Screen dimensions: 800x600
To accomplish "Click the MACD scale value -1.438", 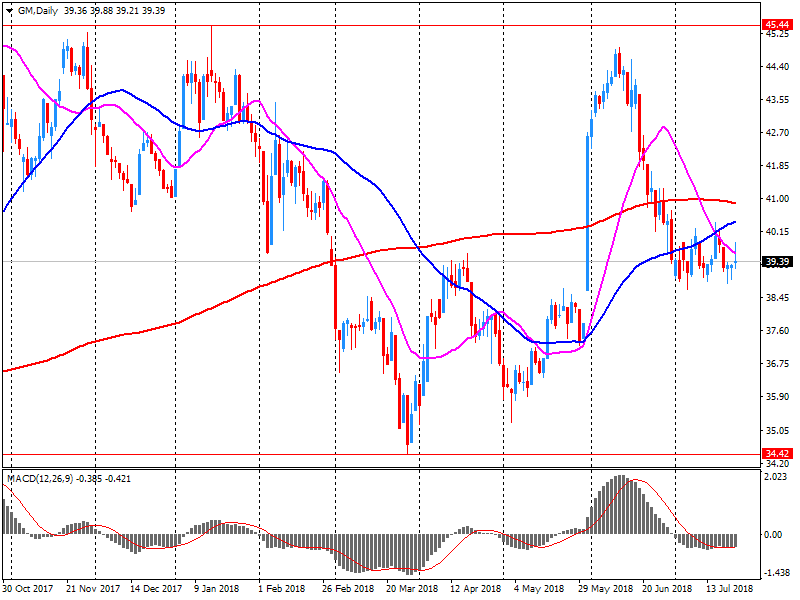I will tap(777, 573).
